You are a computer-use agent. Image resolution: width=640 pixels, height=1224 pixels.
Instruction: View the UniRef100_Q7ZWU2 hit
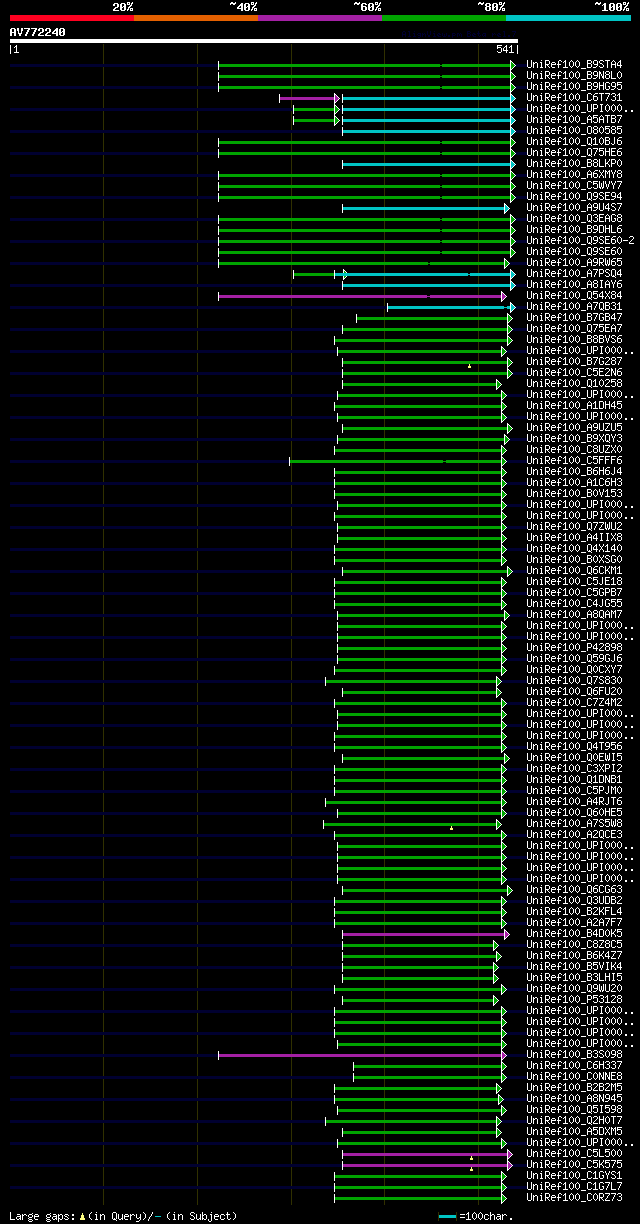(x=574, y=527)
